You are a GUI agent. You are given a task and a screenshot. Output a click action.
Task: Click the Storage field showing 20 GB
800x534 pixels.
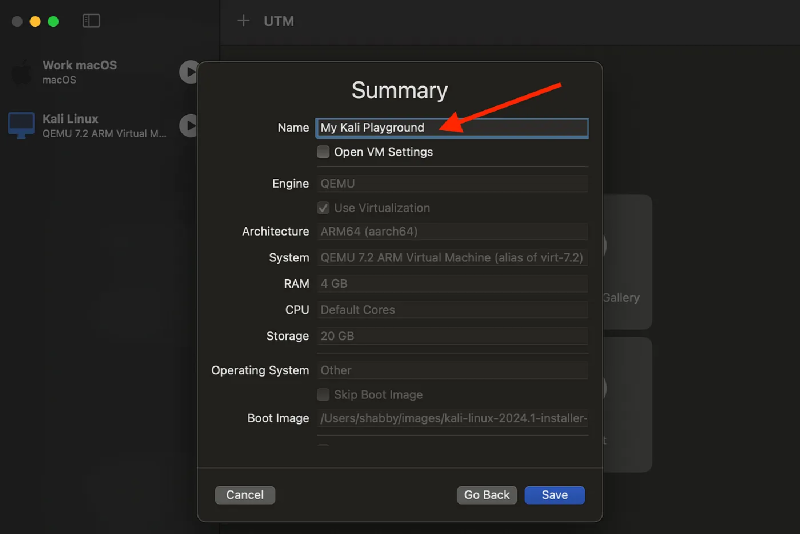point(452,336)
